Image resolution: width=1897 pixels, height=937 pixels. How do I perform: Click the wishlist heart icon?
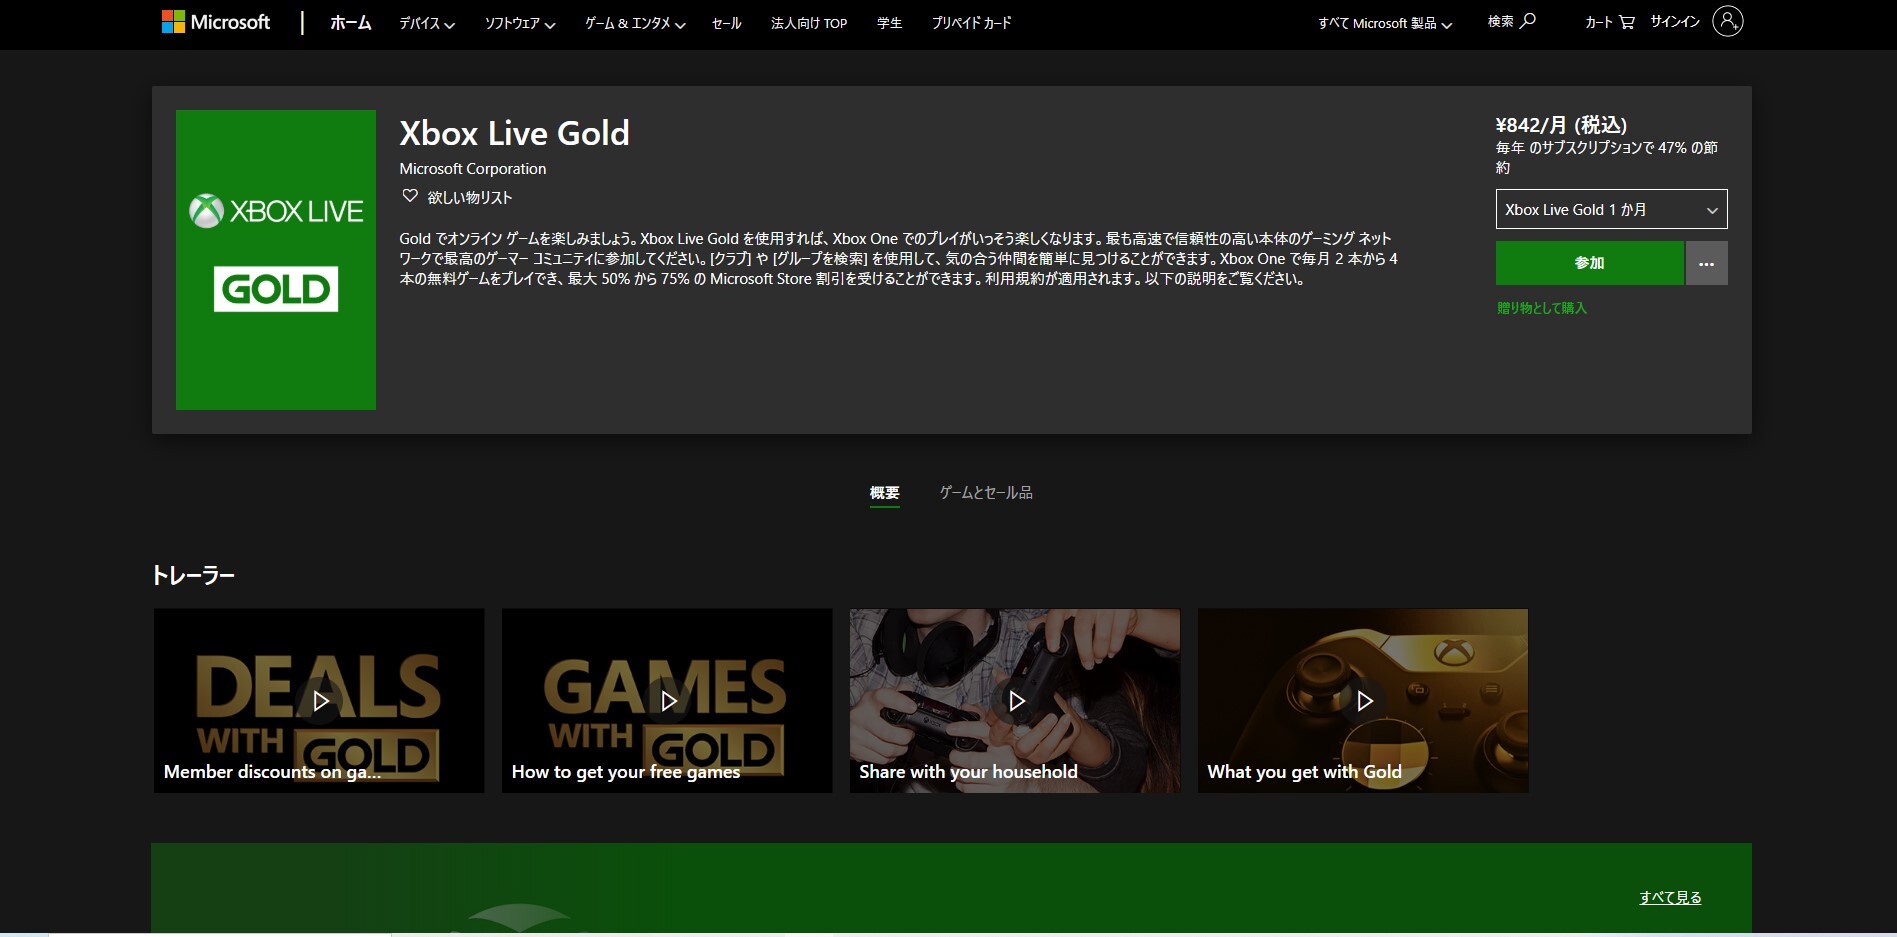[x=410, y=196]
